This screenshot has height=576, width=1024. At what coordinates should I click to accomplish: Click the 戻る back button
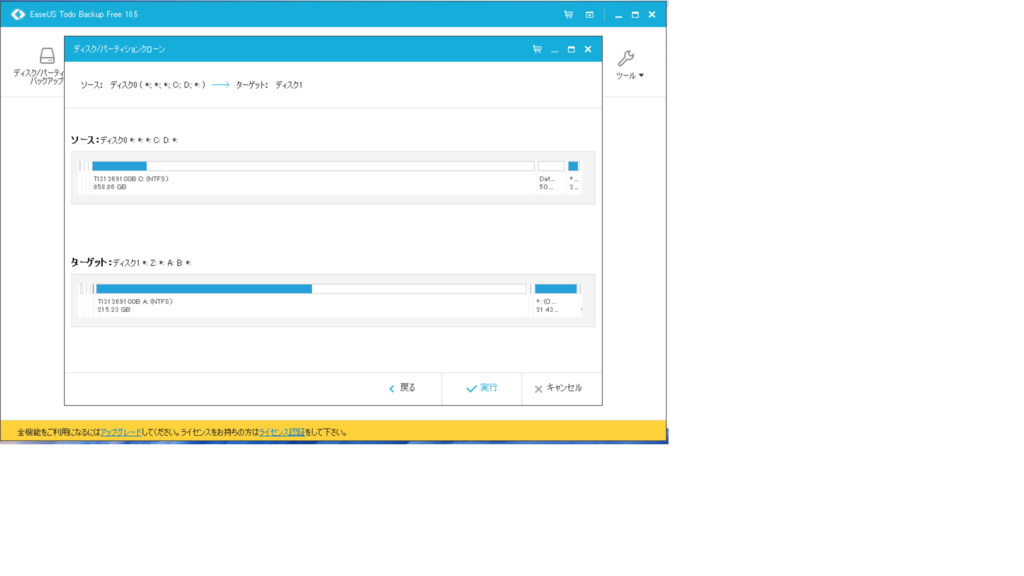[x=402, y=388]
